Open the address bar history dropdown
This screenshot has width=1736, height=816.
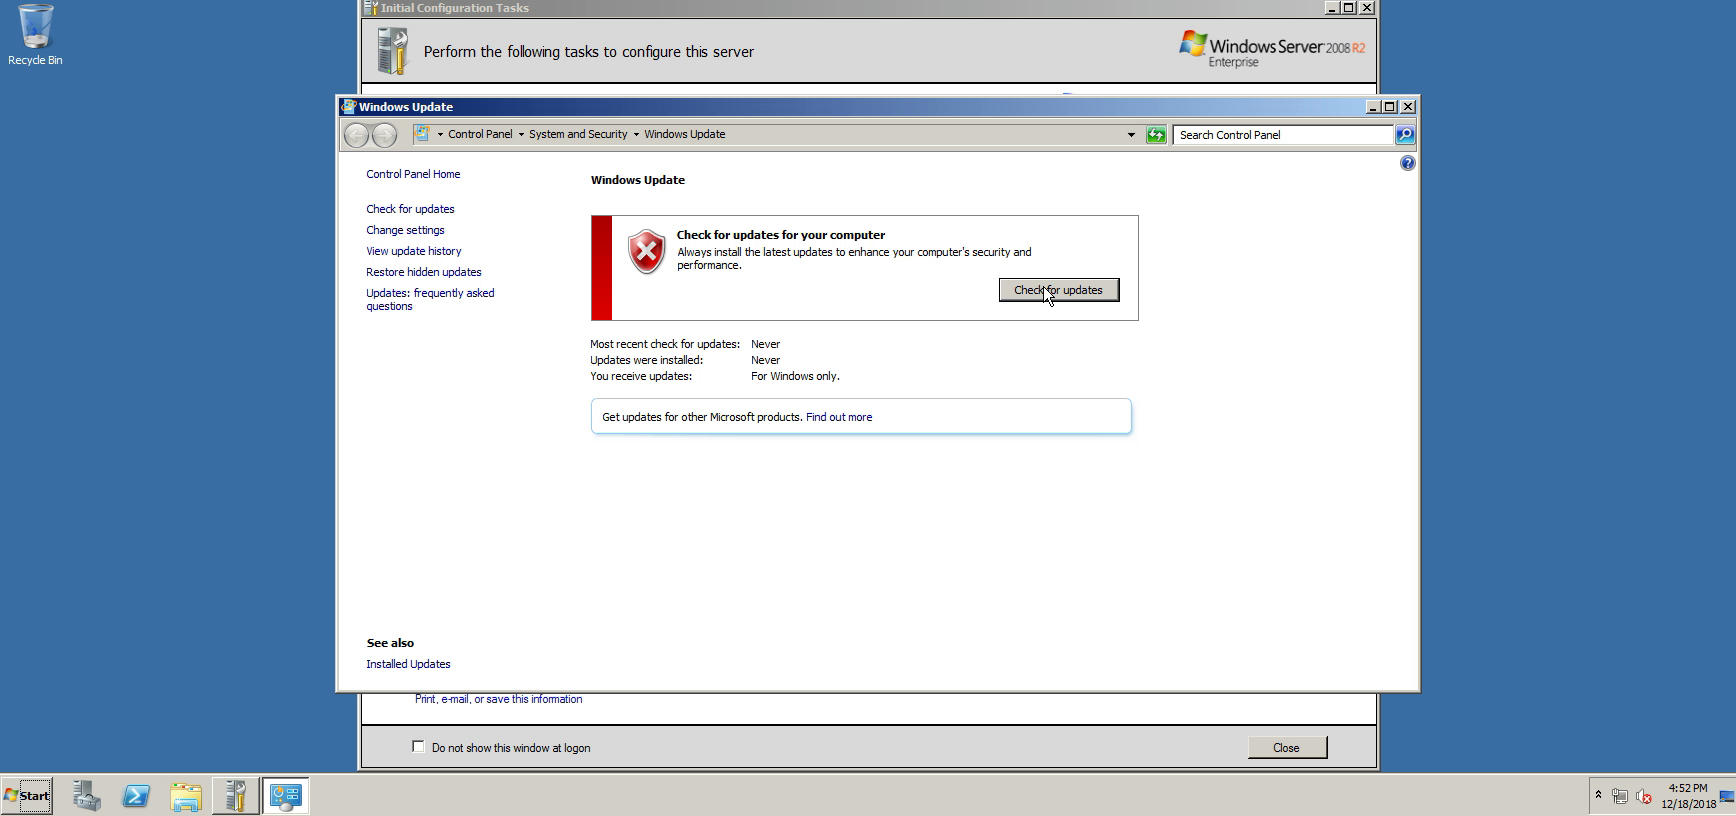click(1131, 135)
